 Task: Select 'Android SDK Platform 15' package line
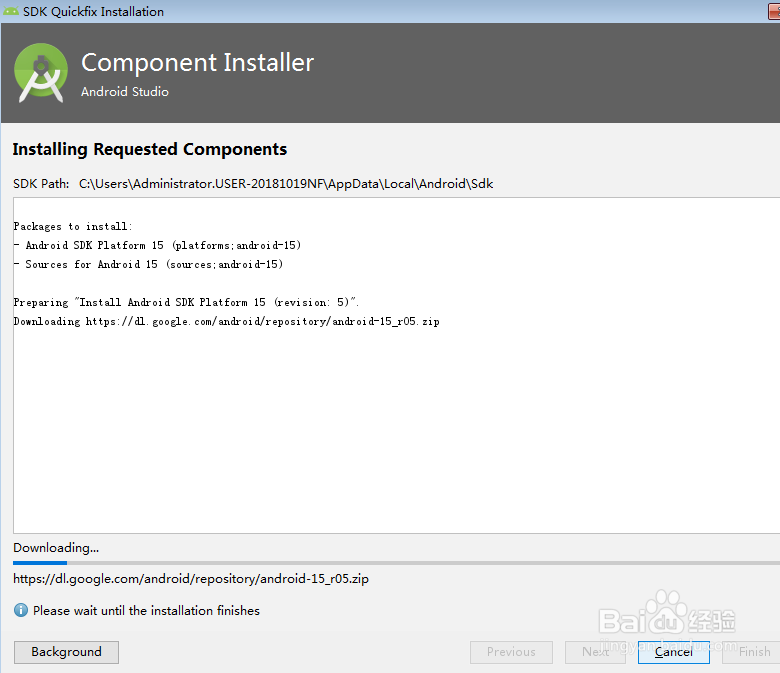tap(157, 245)
